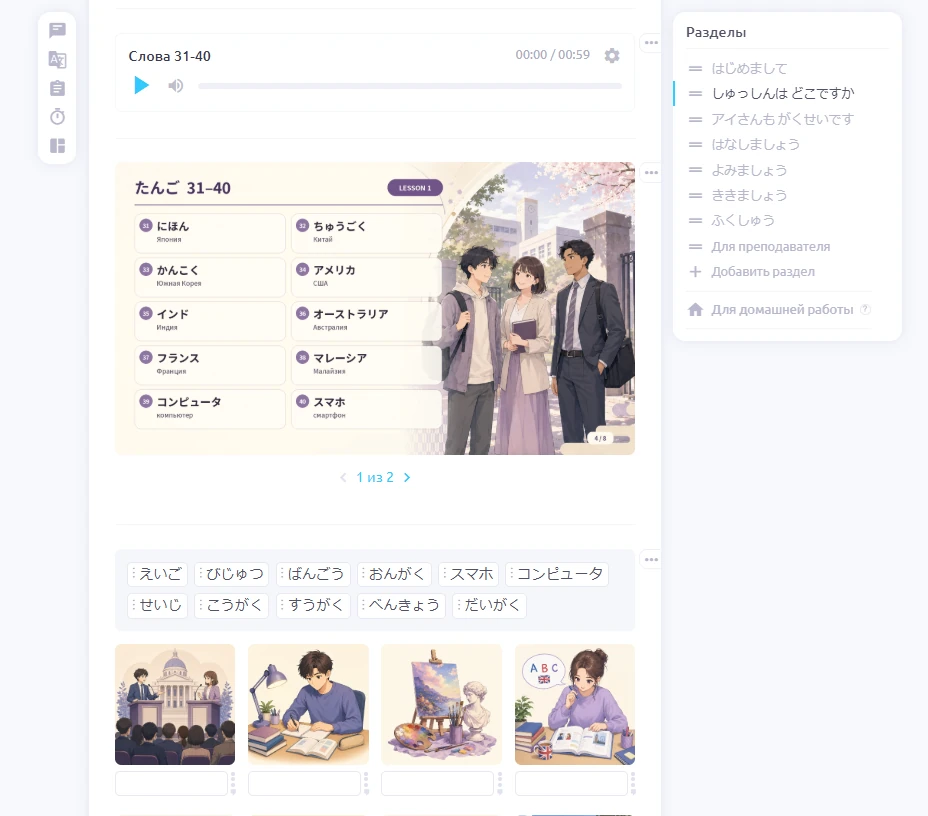Select the word chip こうがく
Viewport: 928px width, 816px height.
[232, 605]
